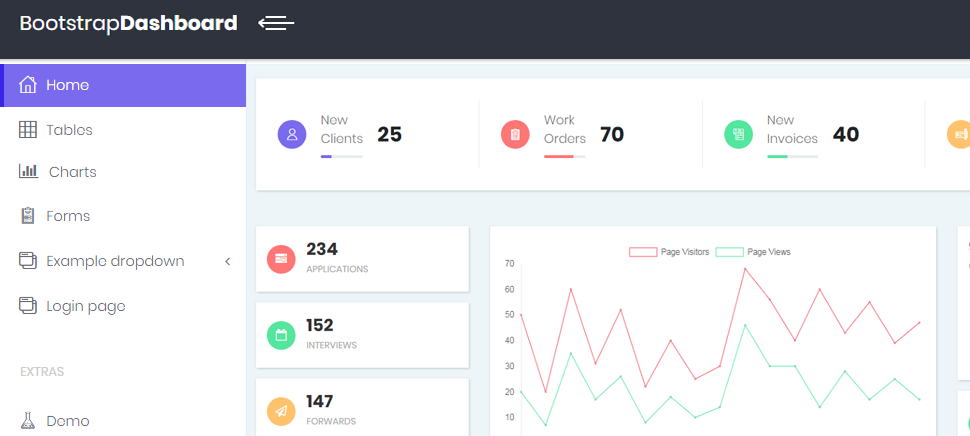Click the Page Views legend text
This screenshot has width=970, height=436.
pyautogui.click(x=769, y=252)
